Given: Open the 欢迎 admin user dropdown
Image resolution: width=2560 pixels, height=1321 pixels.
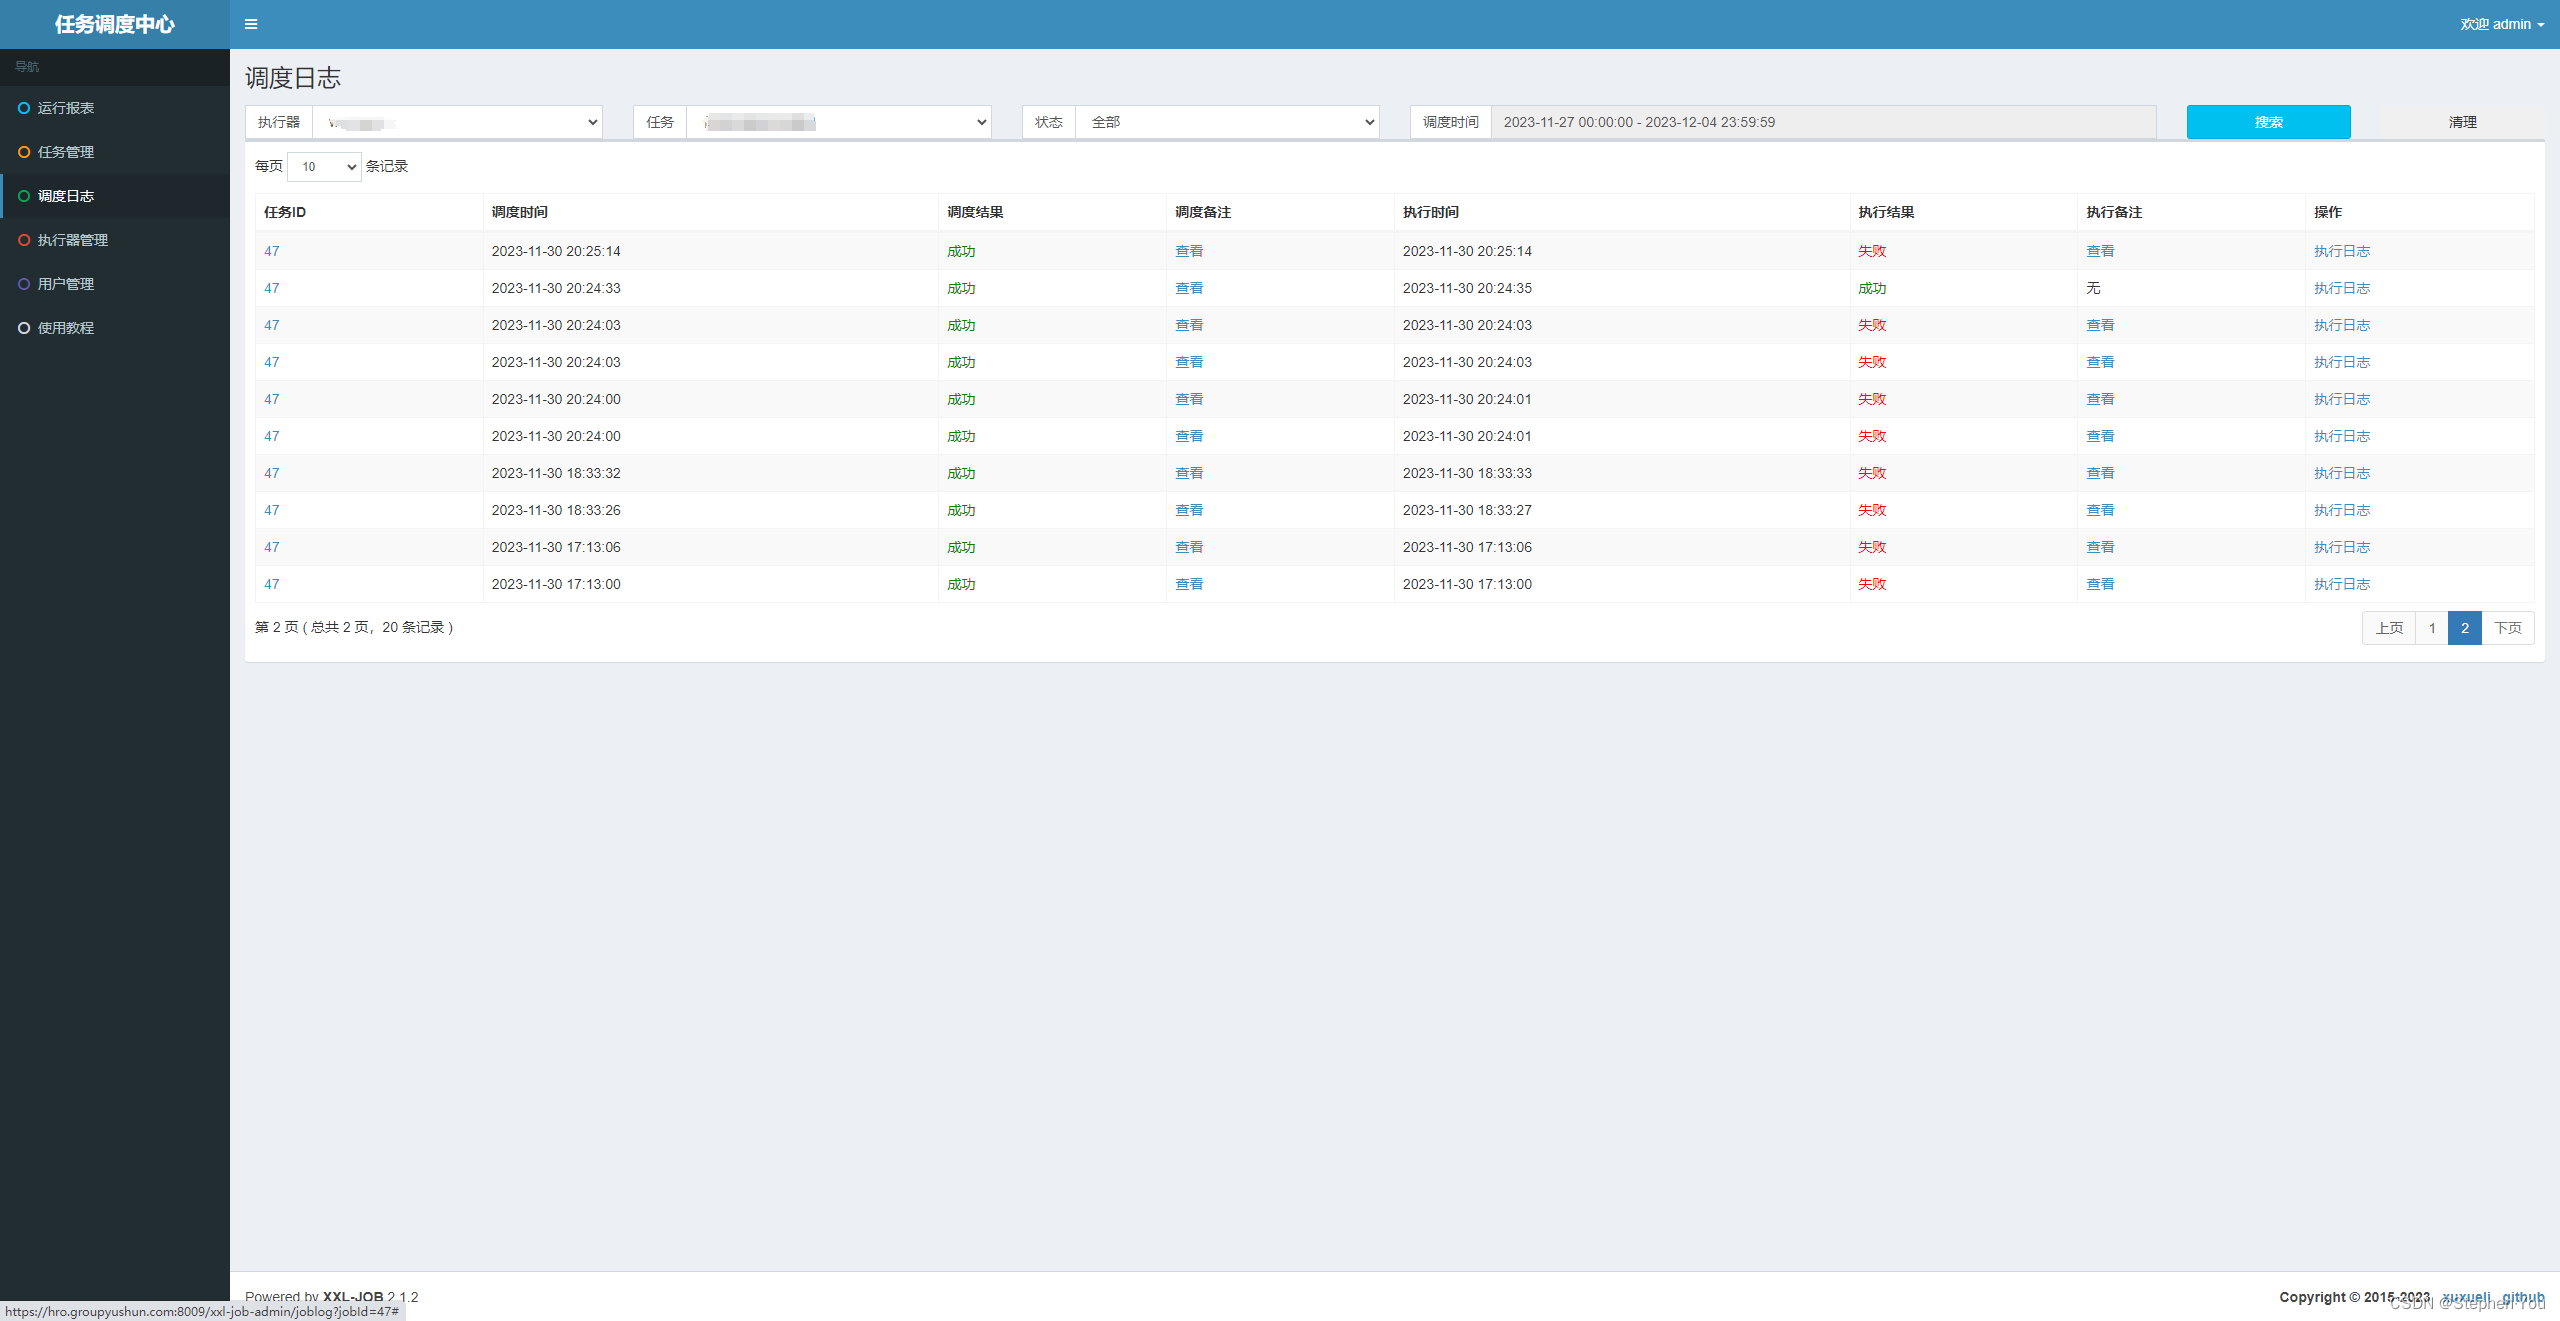Looking at the screenshot, I should coord(2502,24).
